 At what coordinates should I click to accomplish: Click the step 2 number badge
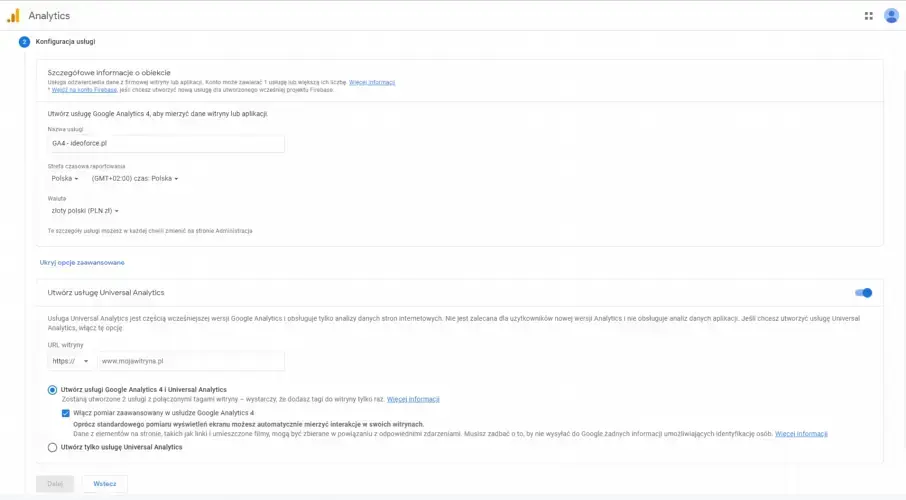point(24,41)
